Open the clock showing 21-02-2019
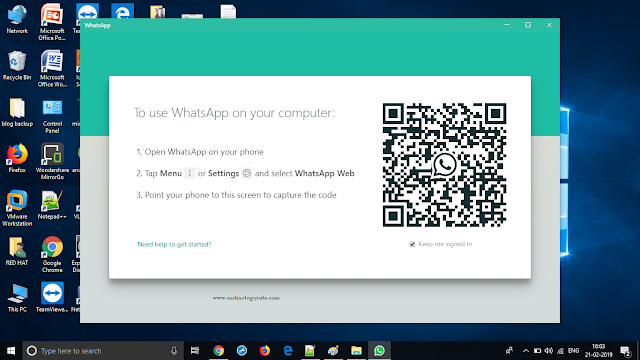The height and width of the screenshot is (360, 640). [x=598, y=351]
